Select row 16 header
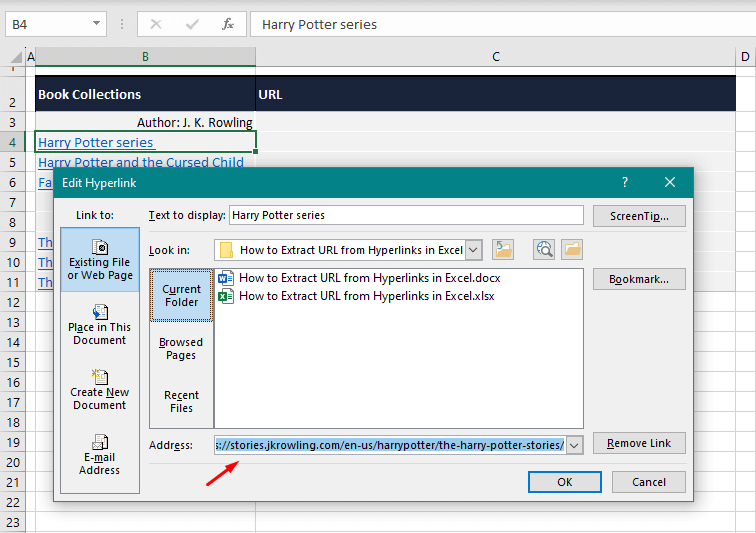Screen dimensions: 756x533 click(x=14, y=383)
